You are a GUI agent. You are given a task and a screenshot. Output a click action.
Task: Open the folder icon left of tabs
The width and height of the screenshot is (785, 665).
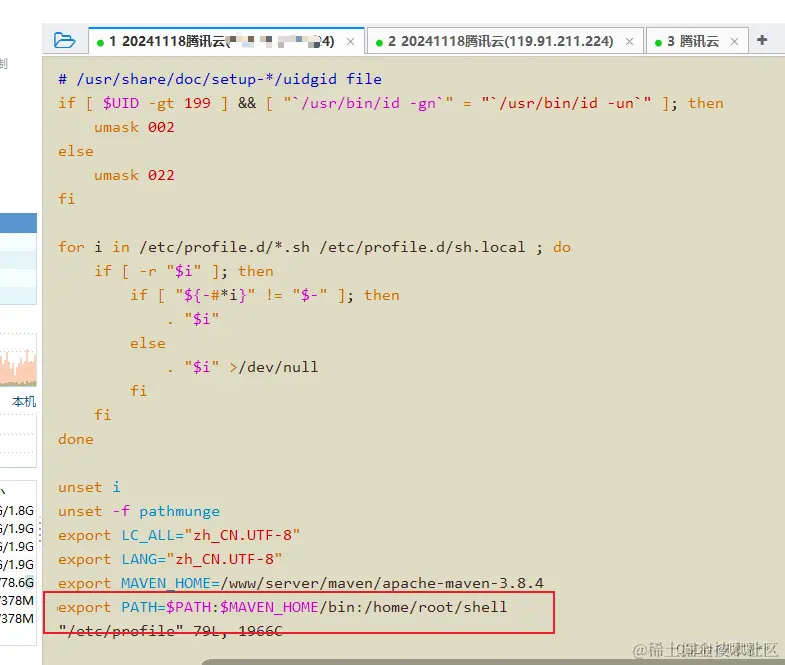point(64,41)
